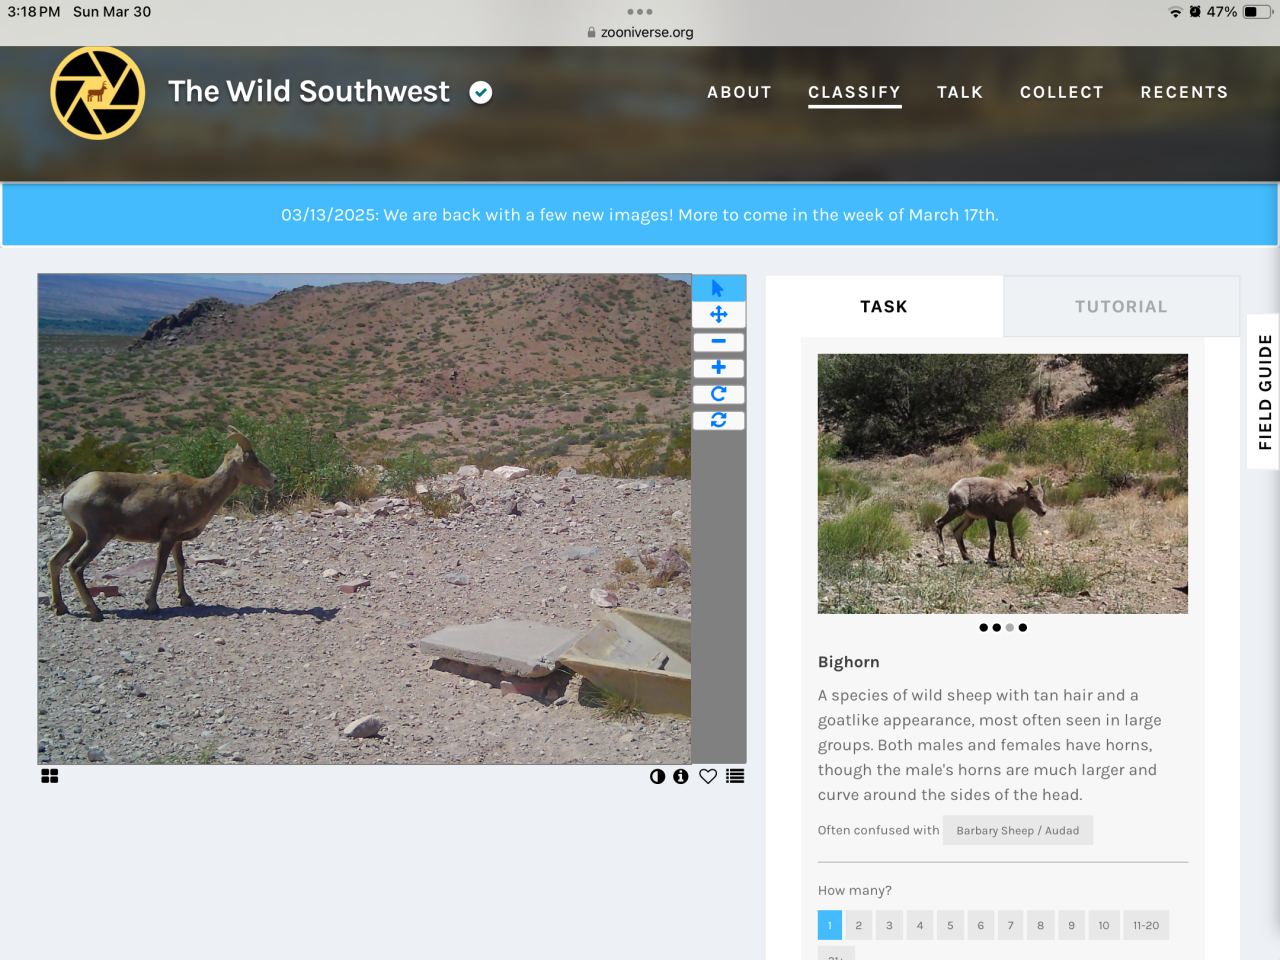Rotate the subject image

tap(718, 394)
